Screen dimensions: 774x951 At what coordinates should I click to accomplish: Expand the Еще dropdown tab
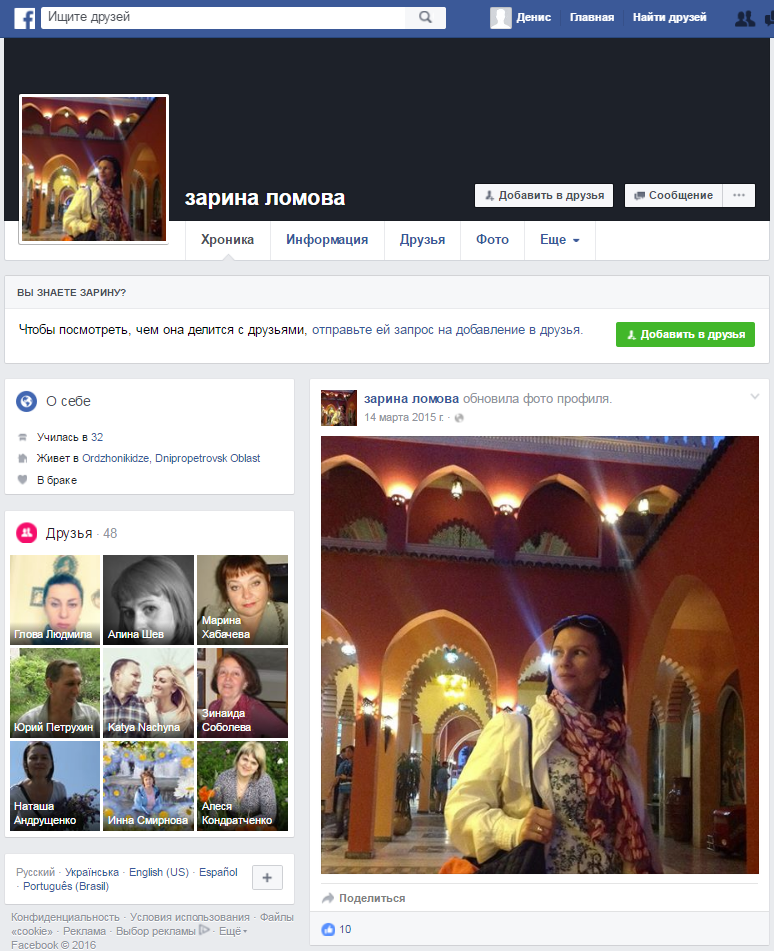[x=559, y=240]
